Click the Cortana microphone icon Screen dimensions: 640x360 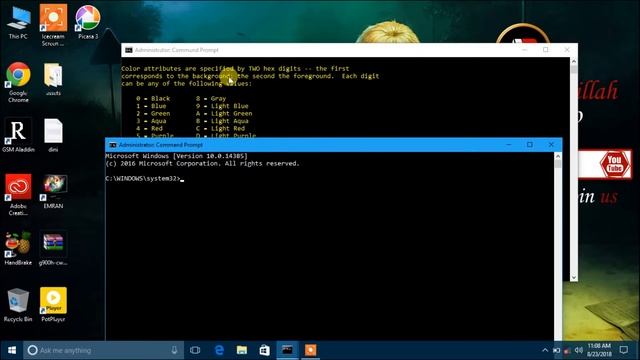tap(174, 350)
